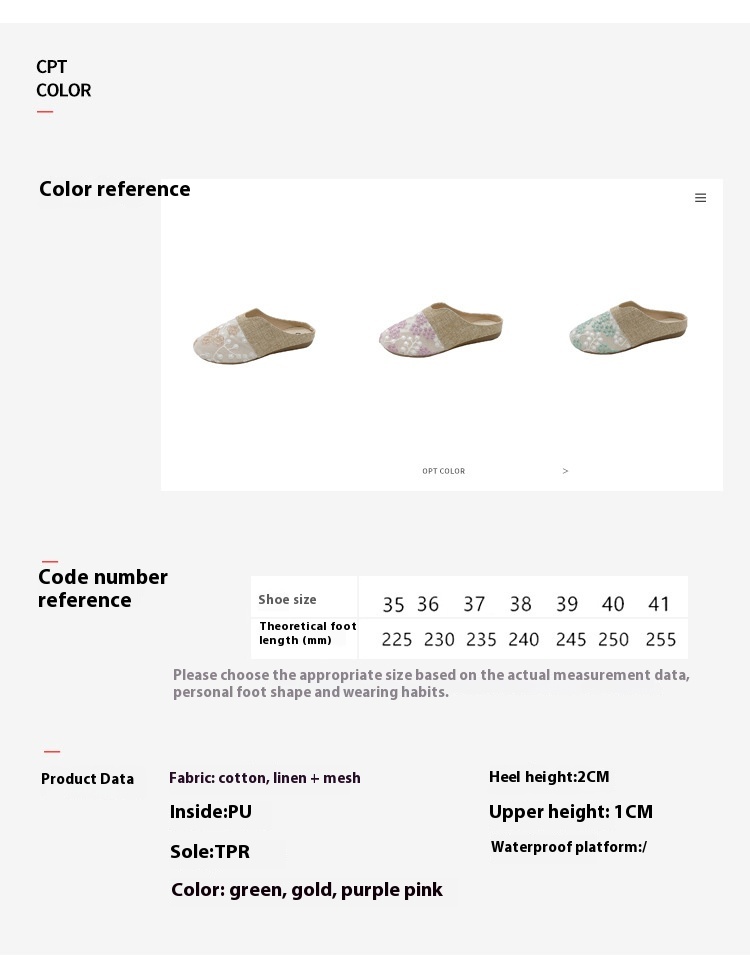This screenshot has height=966, width=750.
Task: Click the 255 foot length value
Action: pyautogui.click(x=661, y=639)
